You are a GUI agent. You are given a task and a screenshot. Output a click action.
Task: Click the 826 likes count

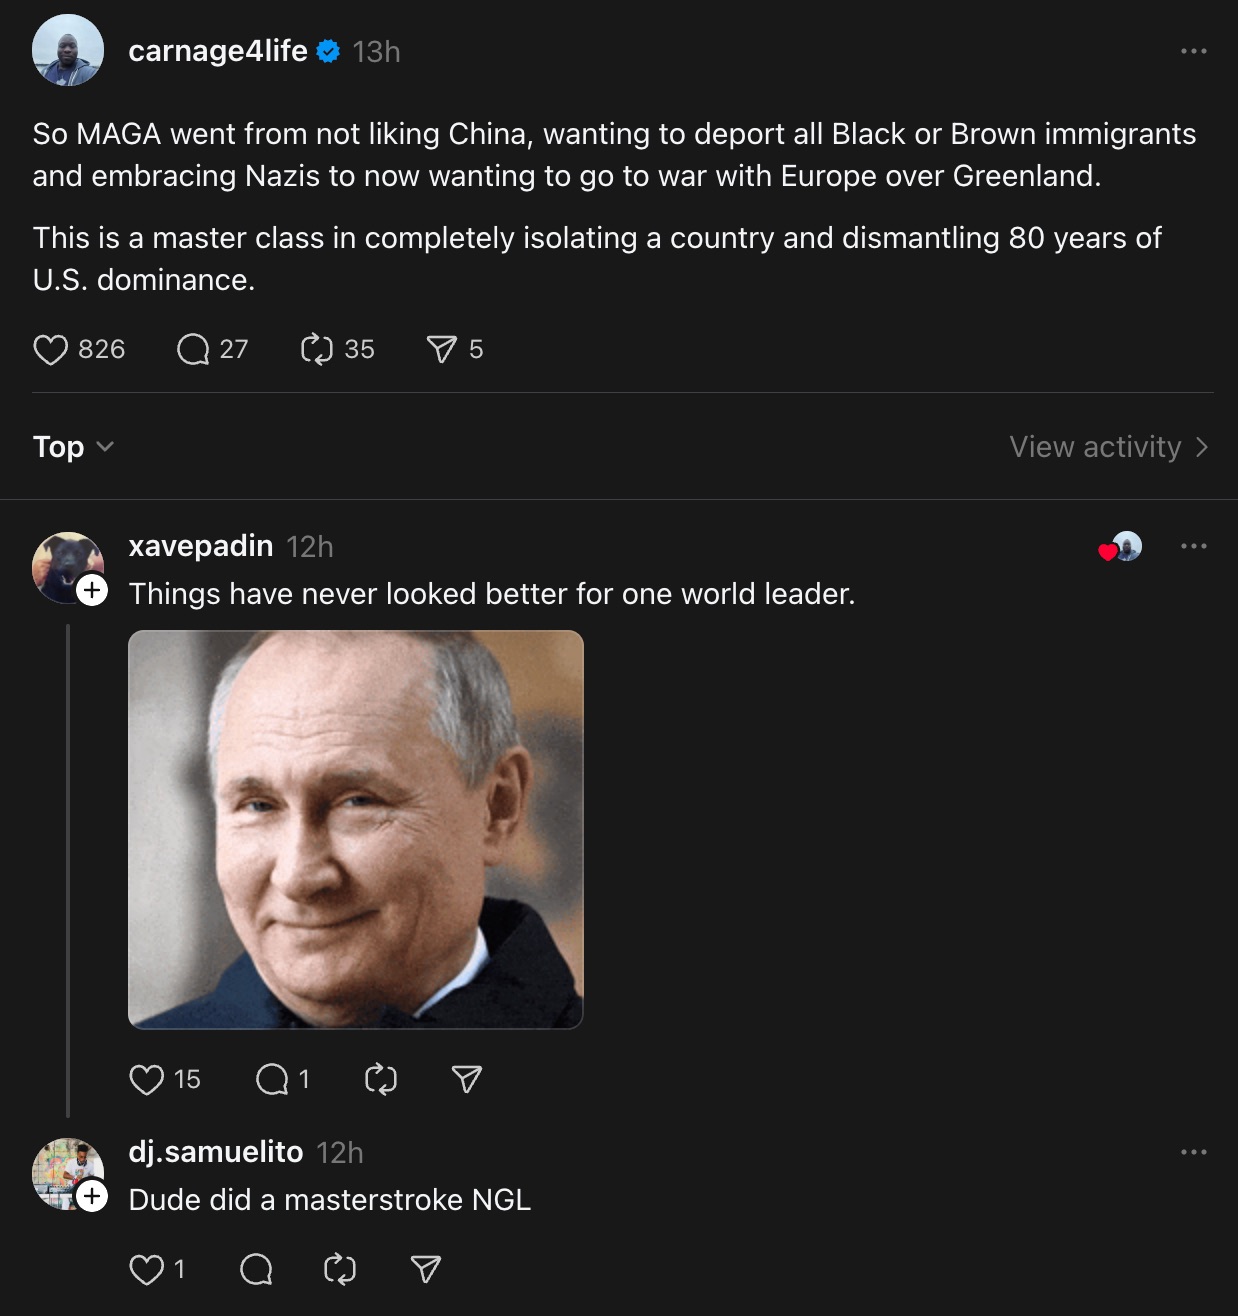(100, 349)
